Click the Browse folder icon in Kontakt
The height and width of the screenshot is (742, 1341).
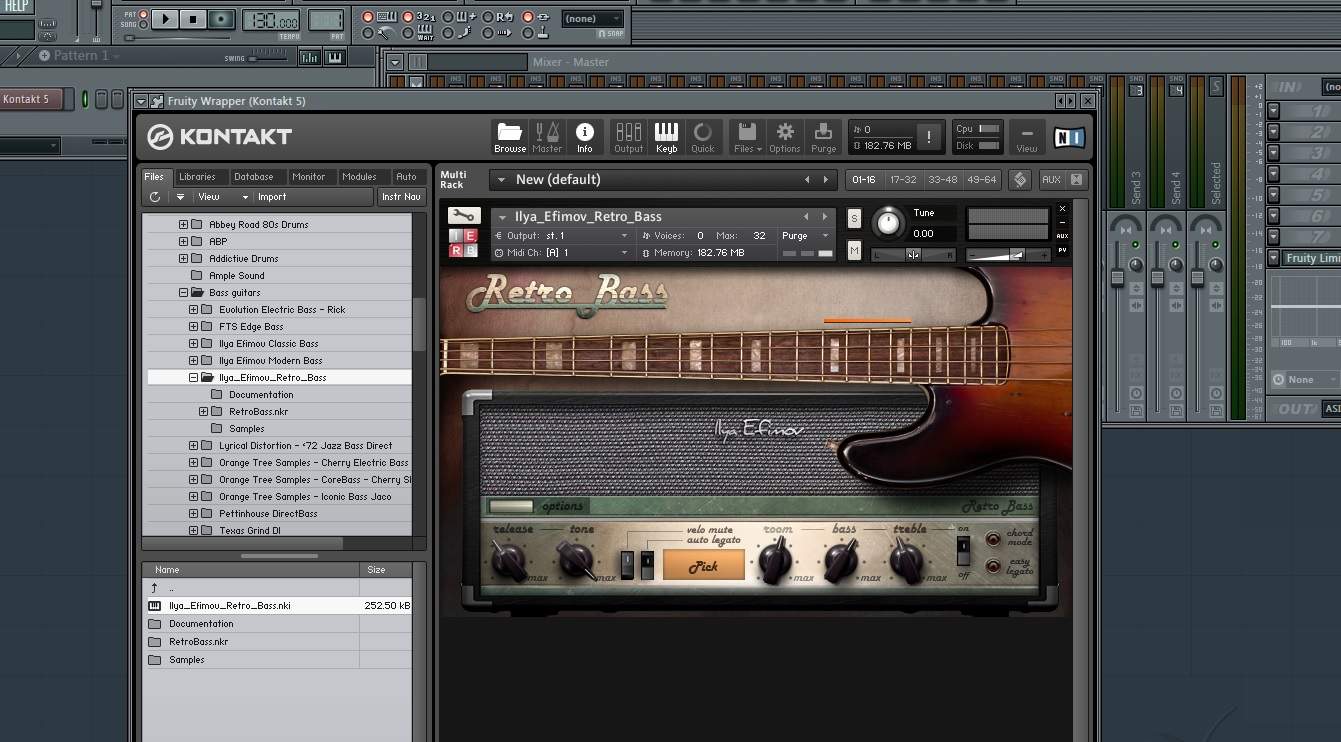coord(509,137)
